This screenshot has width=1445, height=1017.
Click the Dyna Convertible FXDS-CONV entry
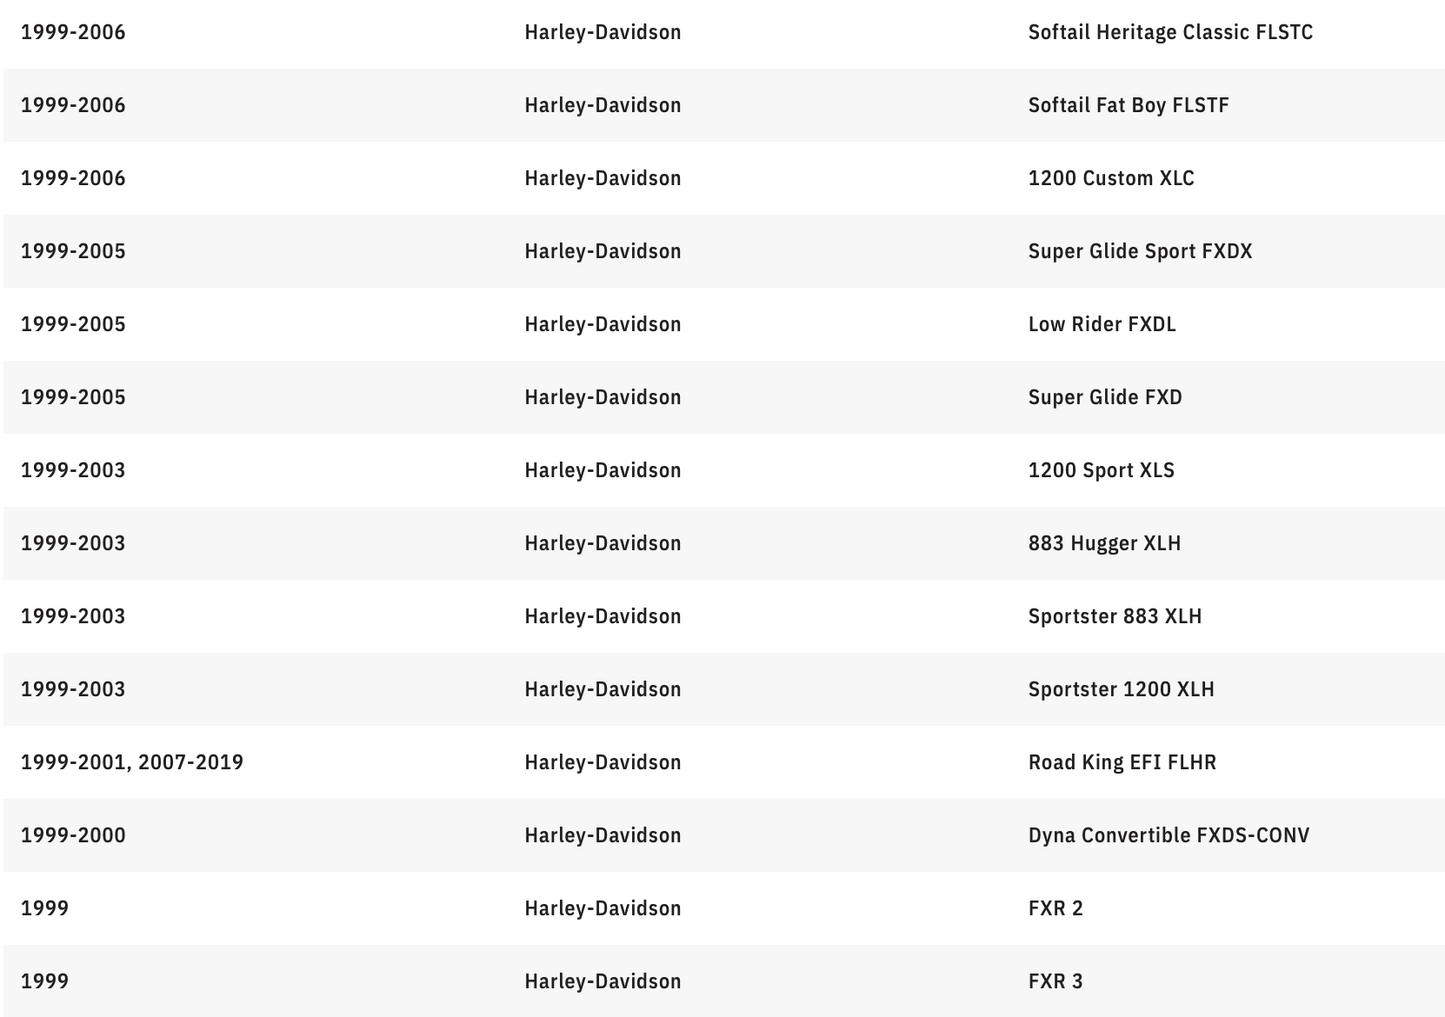[x=1168, y=835]
